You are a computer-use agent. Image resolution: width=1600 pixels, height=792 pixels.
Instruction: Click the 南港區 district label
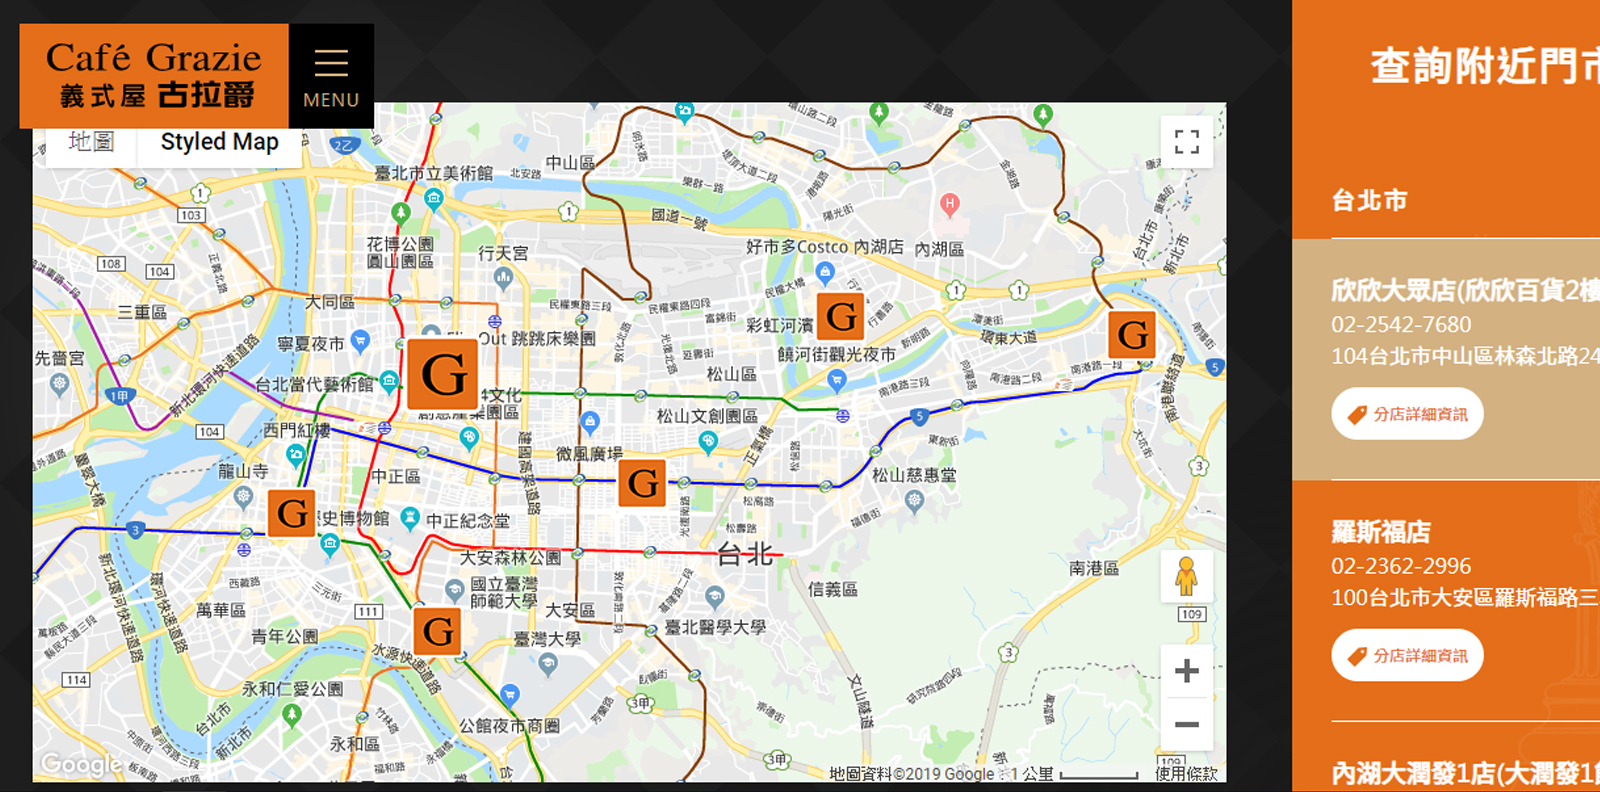point(1094,568)
